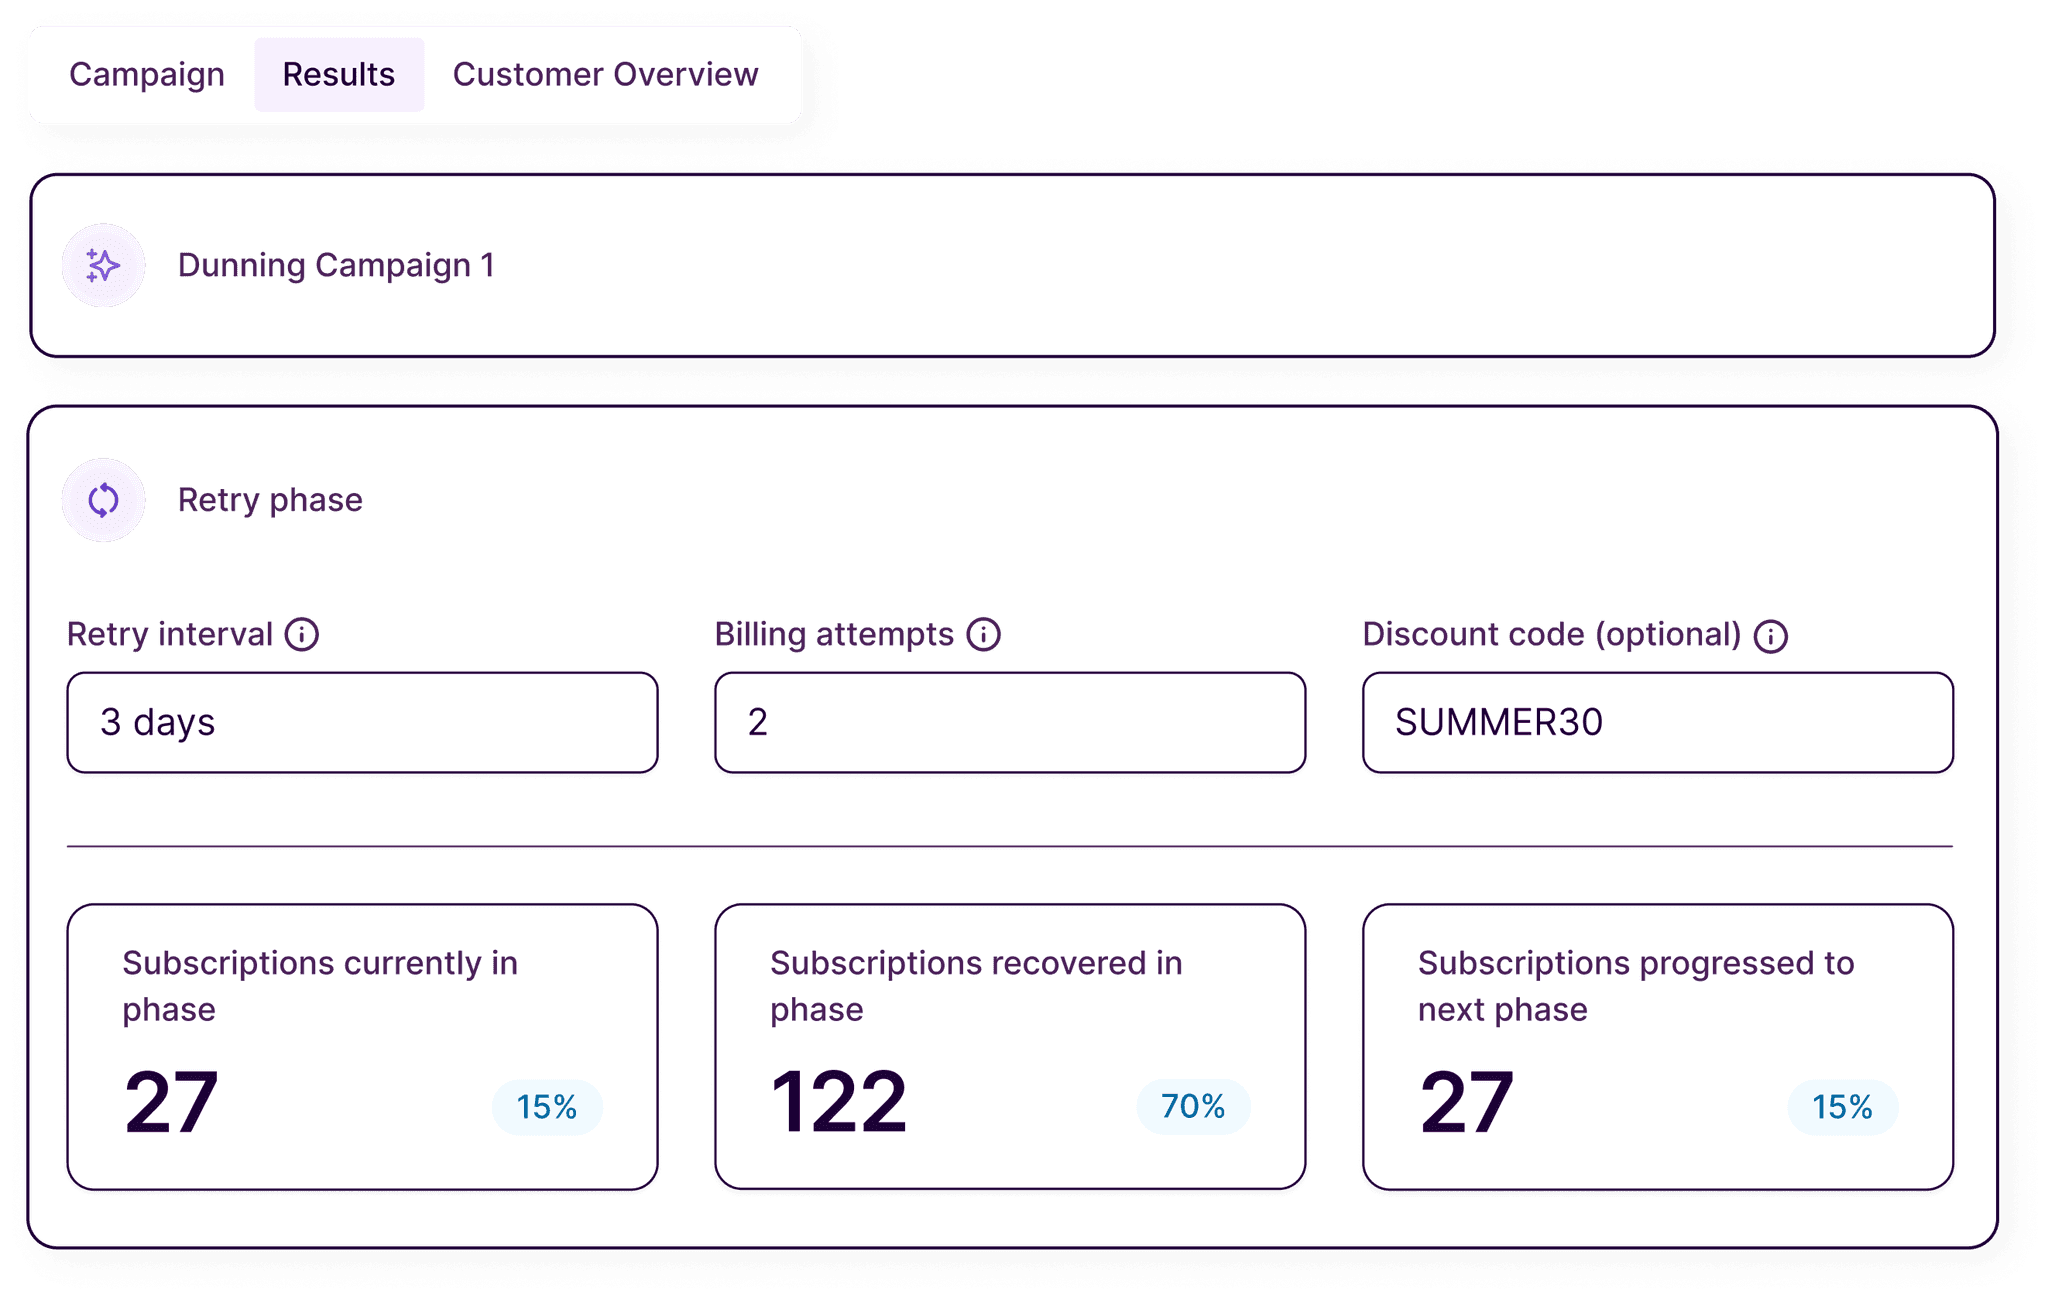Click the Retry interval field showing 3 days
The image size is (2048, 1298).
click(x=362, y=722)
